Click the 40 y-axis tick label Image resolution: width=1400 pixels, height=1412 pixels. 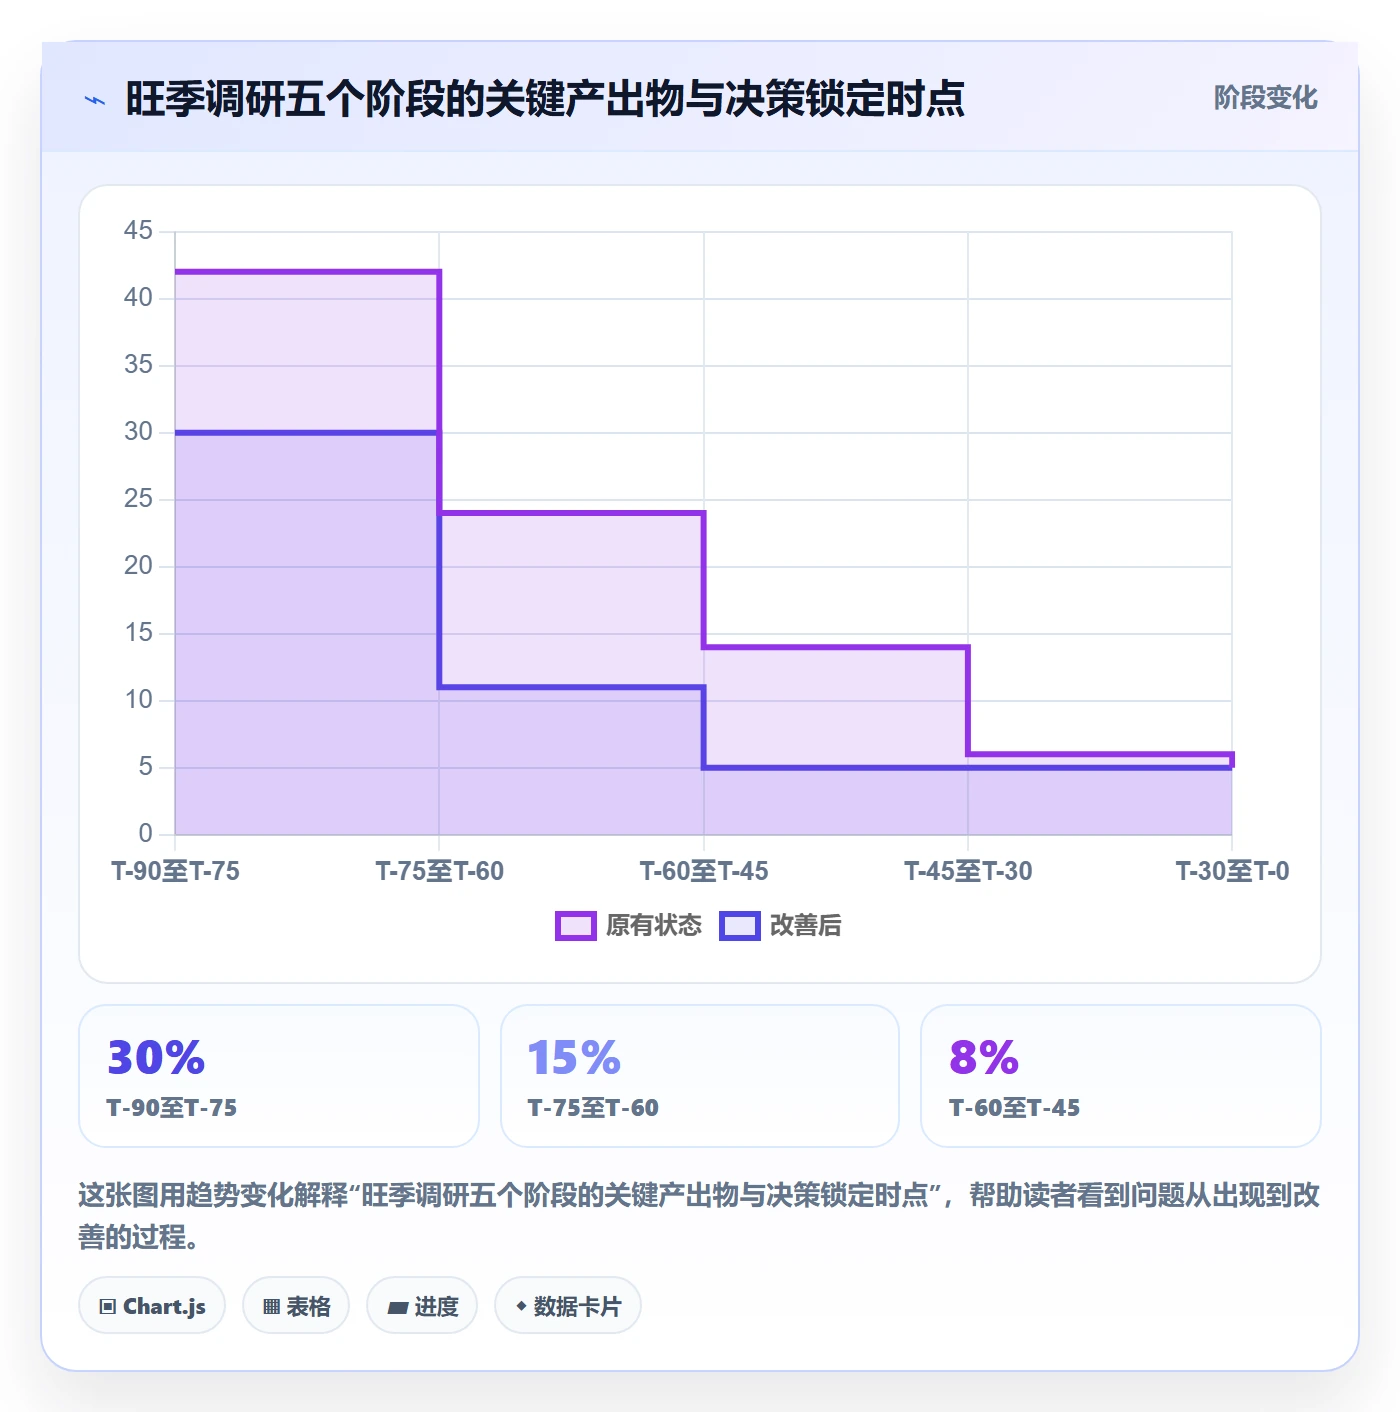coord(138,298)
